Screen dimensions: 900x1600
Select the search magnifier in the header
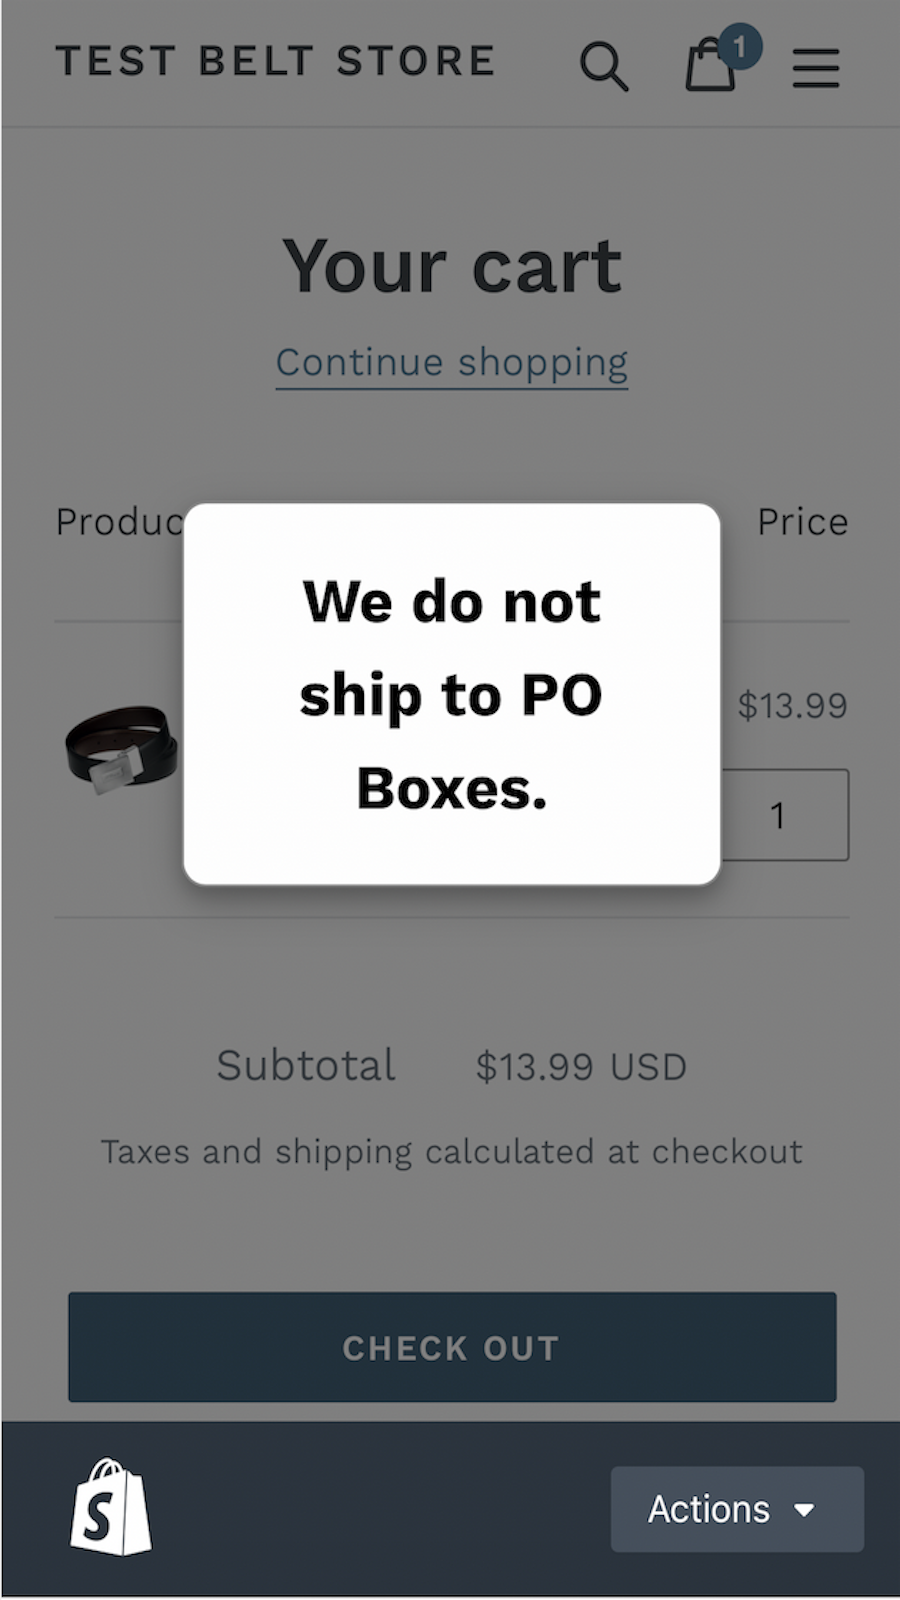[605, 66]
